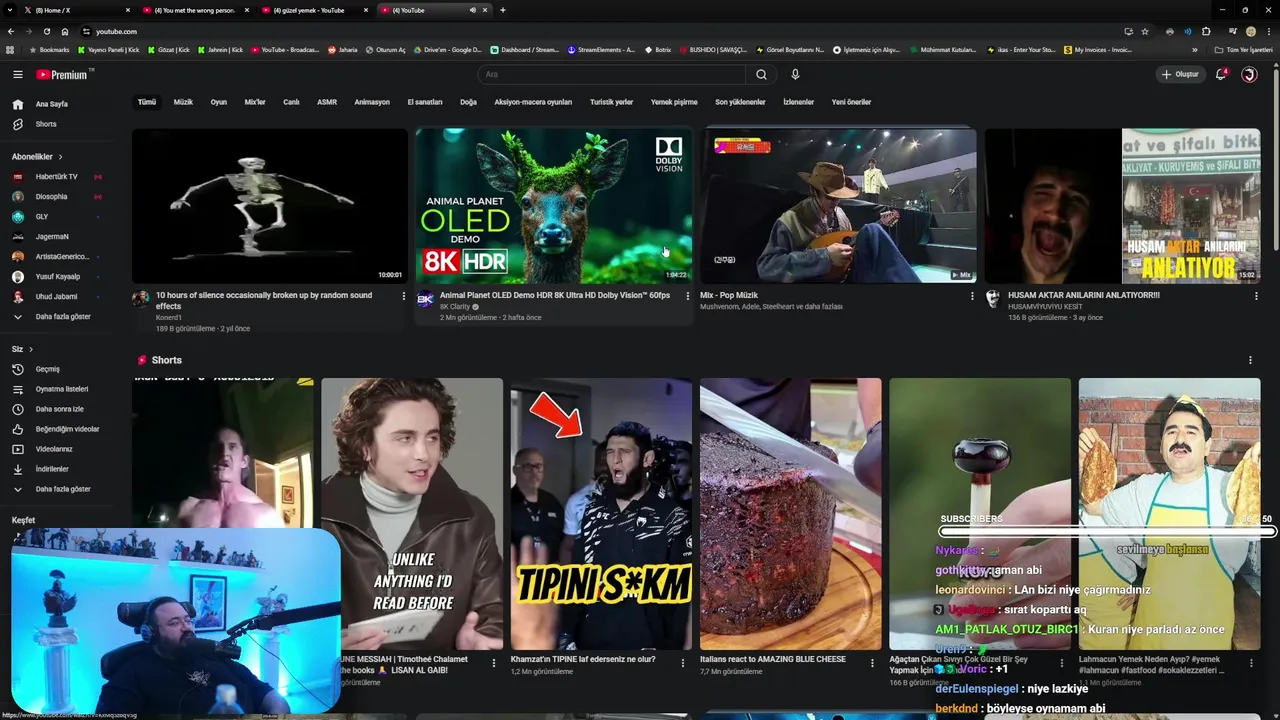The width and height of the screenshot is (1280, 720).
Task: Open the 8K Clarity channel link
Action: click(455, 307)
